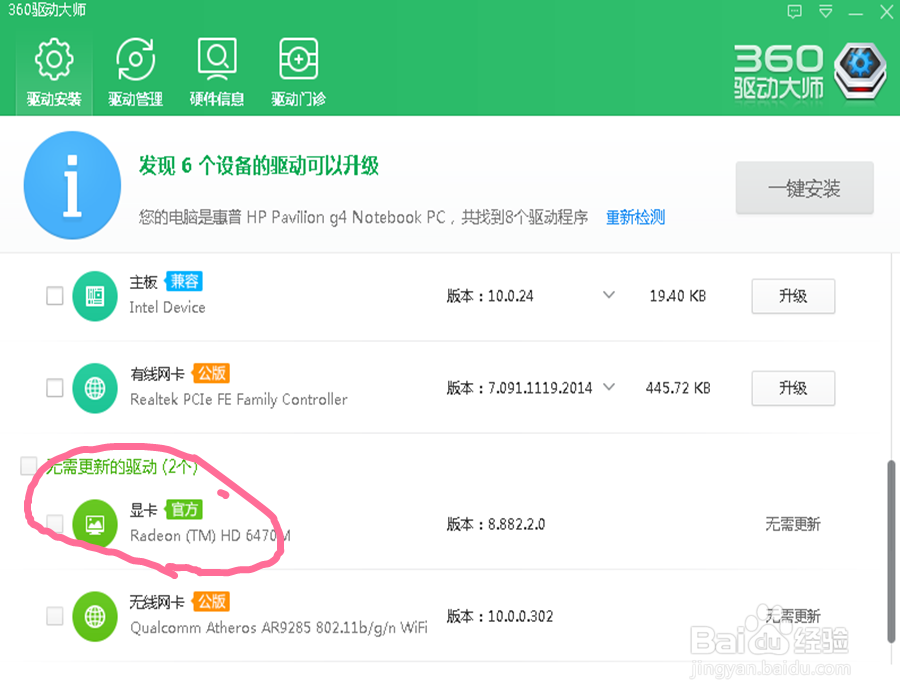Screen dimensions: 900x700
Task: Open the feedback message icon in titlebar
Action: (x=794, y=12)
